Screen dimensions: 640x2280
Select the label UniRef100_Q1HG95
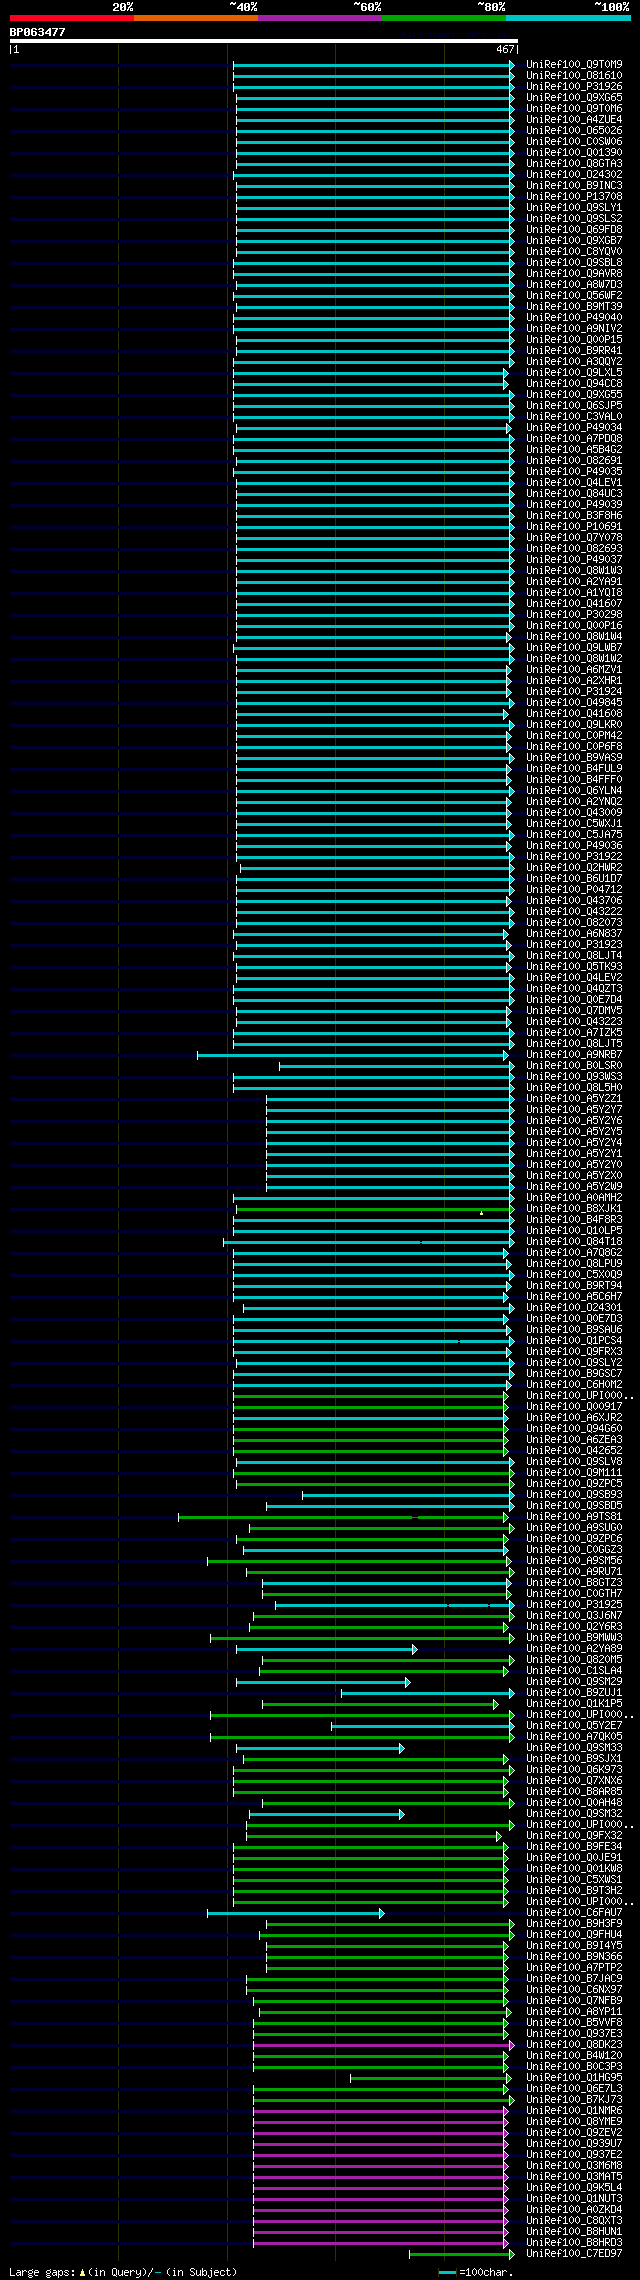(x=574, y=2078)
